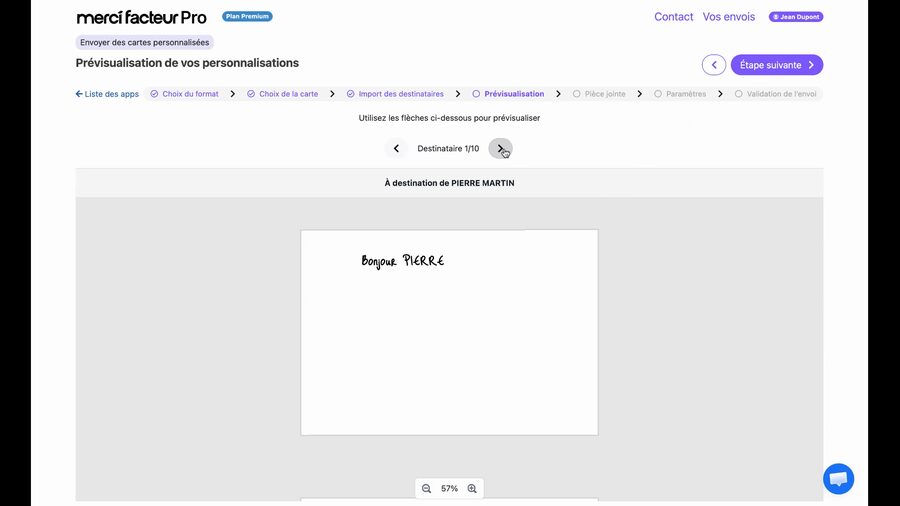Screen dimensions: 900x506
Task: Select the Choix du format step
Action: click(x=185, y=94)
